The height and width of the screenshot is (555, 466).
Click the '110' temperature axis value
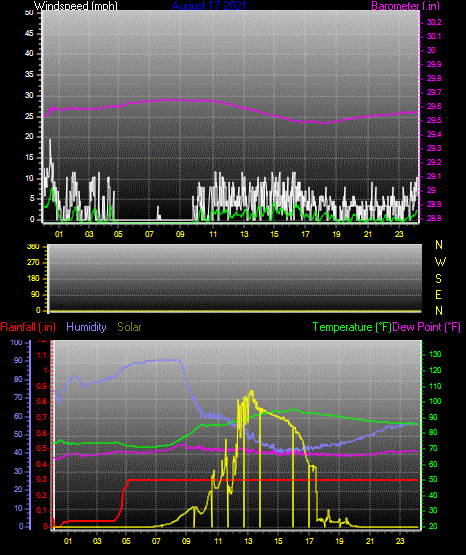click(435, 386)
